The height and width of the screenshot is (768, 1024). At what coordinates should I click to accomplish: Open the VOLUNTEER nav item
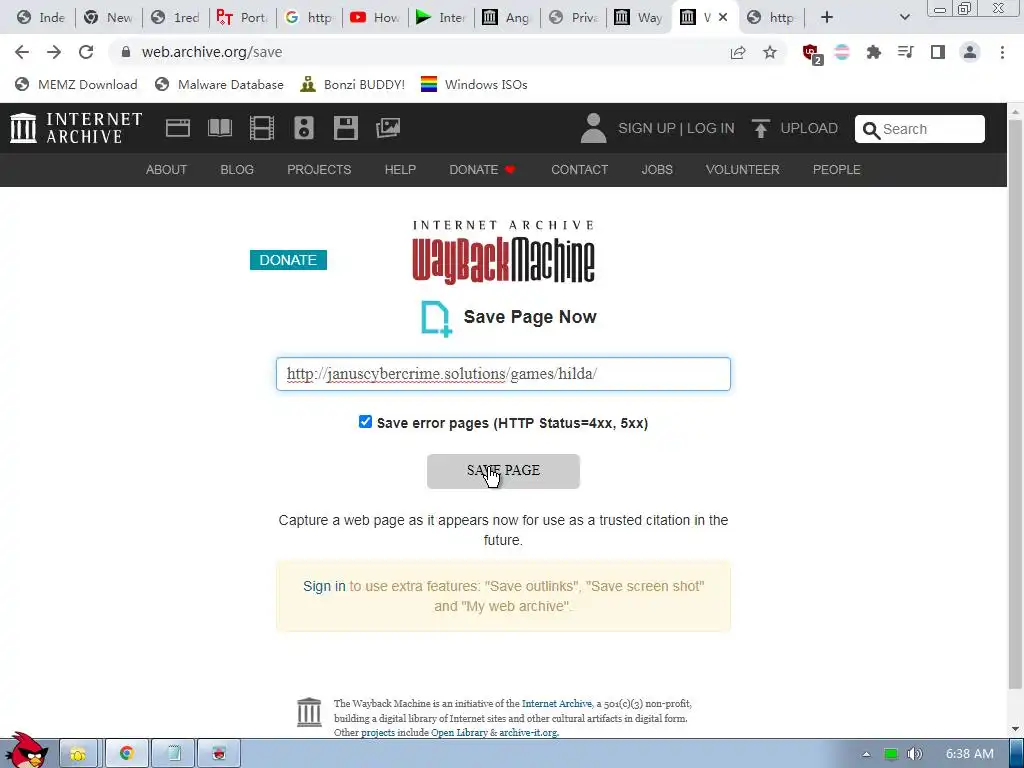743,170
